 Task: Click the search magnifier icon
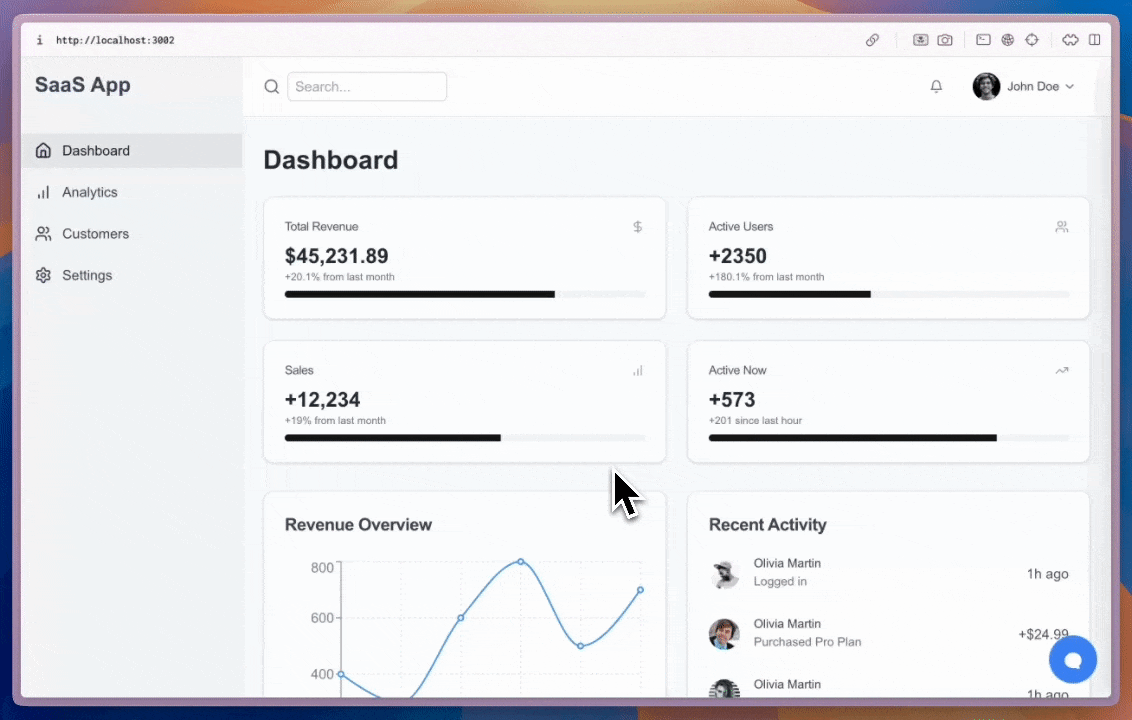click(271, 87)
